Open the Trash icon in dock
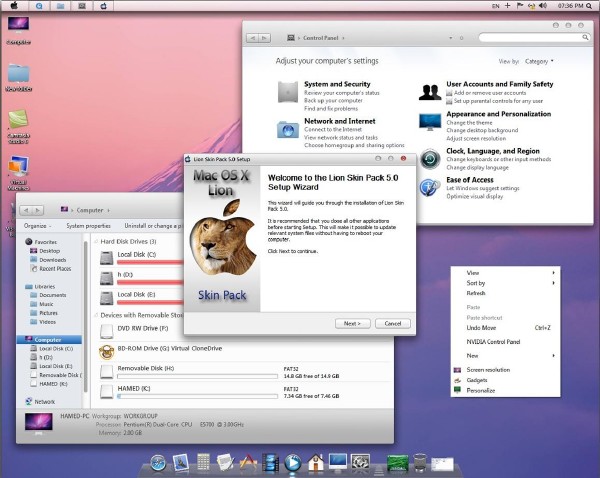The height and width of the screenshot is (478, 600). (x=420, y=462)
